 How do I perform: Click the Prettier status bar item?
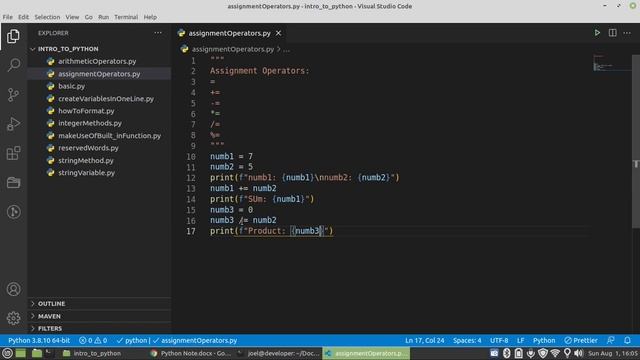[581, 340]
